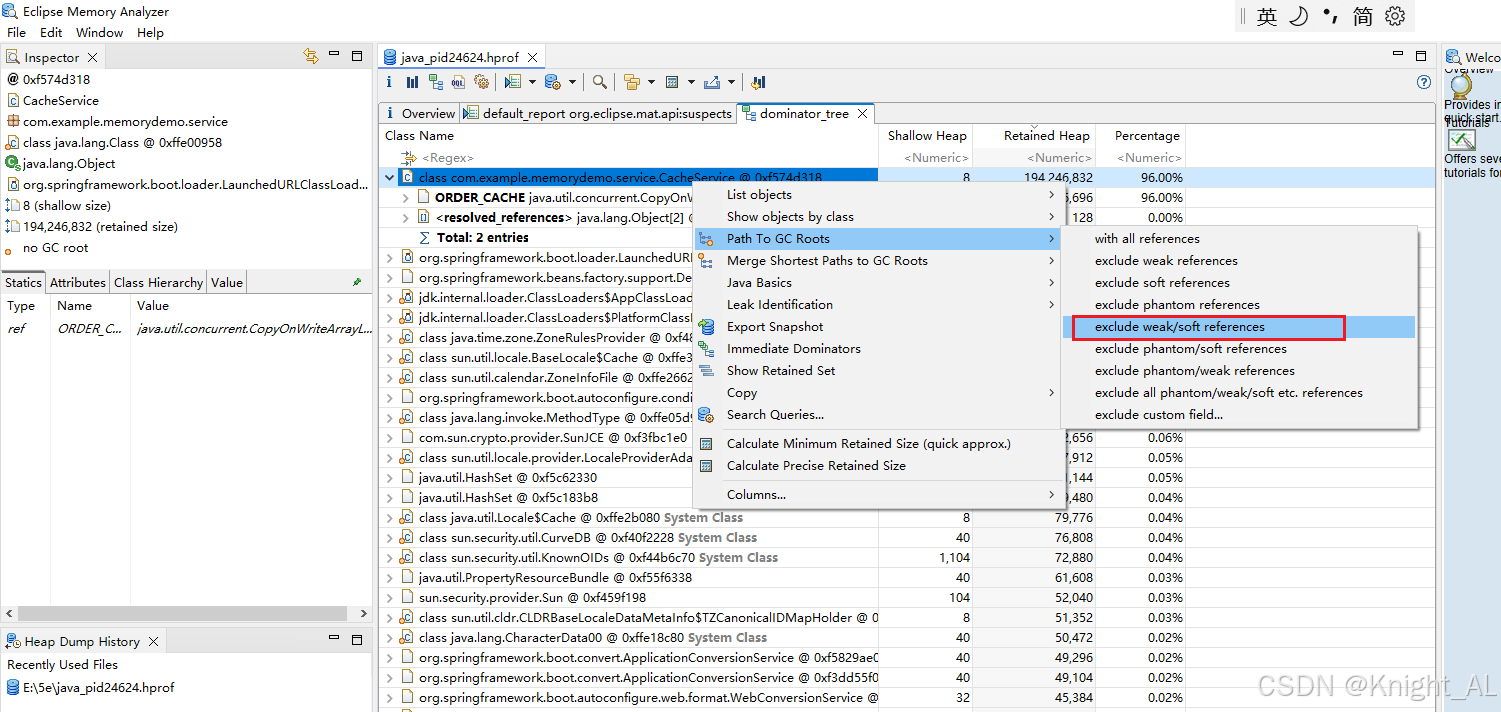Screen dimensions: 1501x712
Task: Click the Export toolbar icon
Action: pos(712,82)
